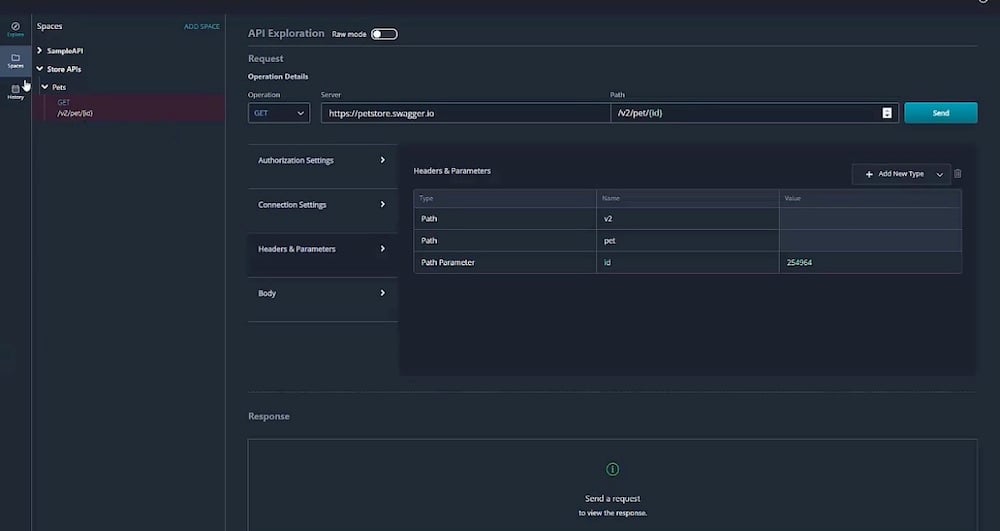Image resolution: width=1000 pixels, height=531 pixels.
Task: Toggle the Raw mode switch
Action: click(x=384, y=34)
